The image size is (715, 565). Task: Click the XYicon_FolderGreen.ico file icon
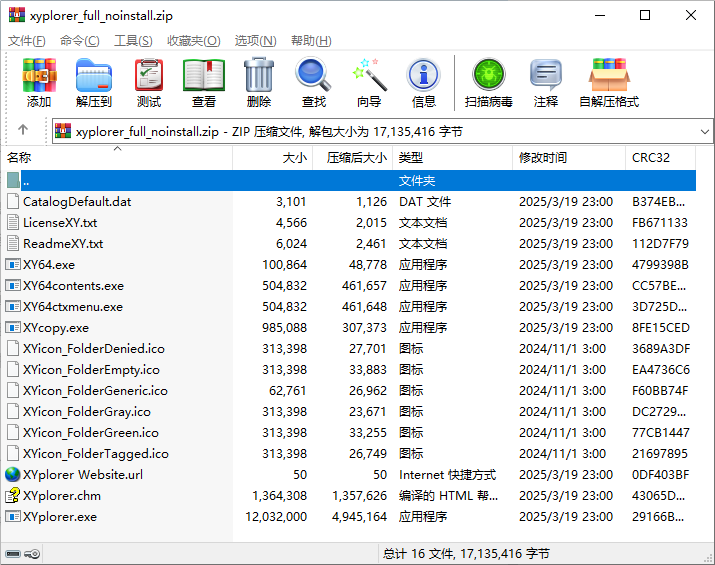[13, 432]
